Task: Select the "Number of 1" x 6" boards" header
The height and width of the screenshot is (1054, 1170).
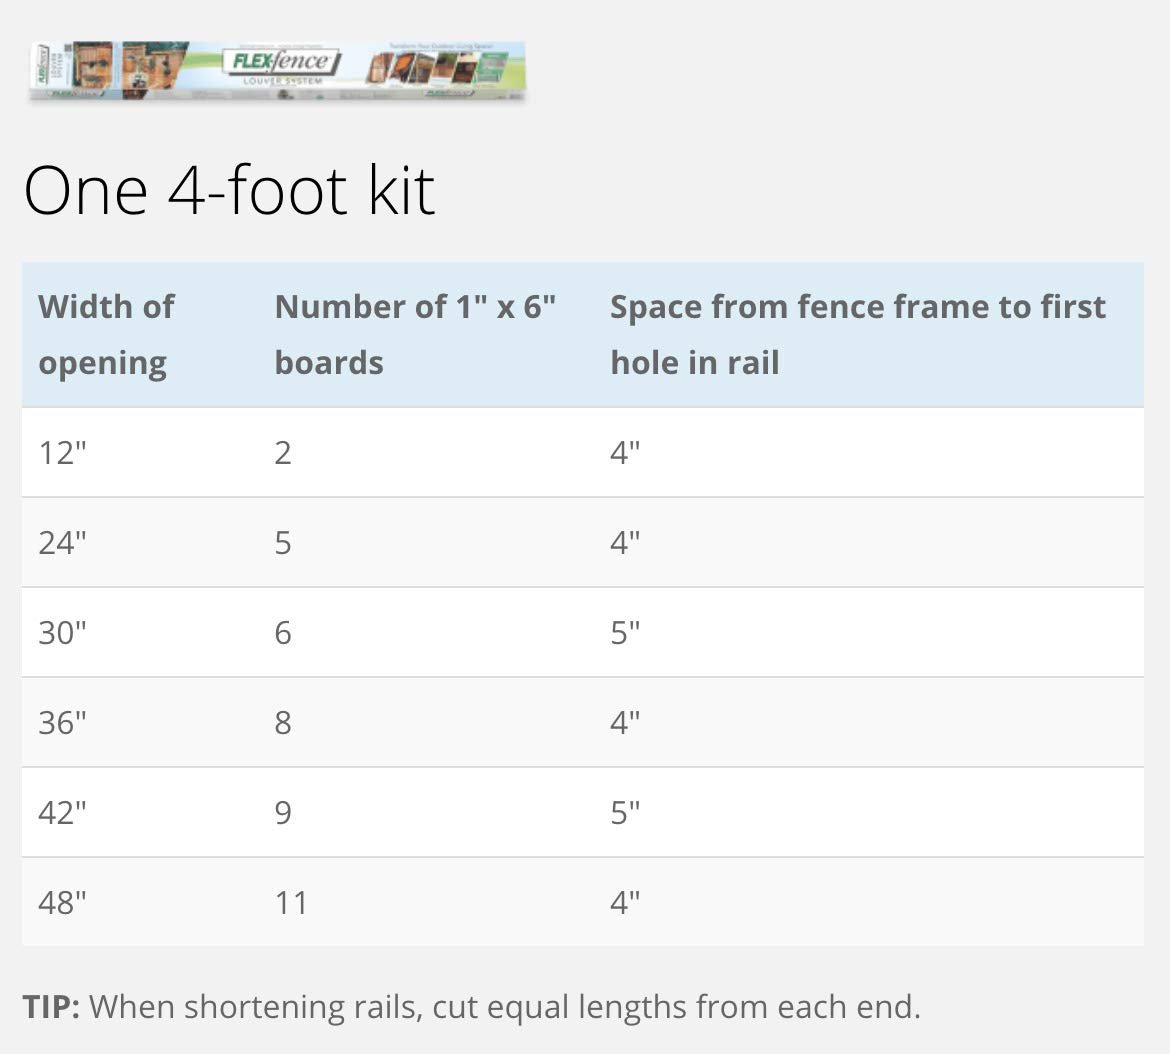Action: (415, 334)
